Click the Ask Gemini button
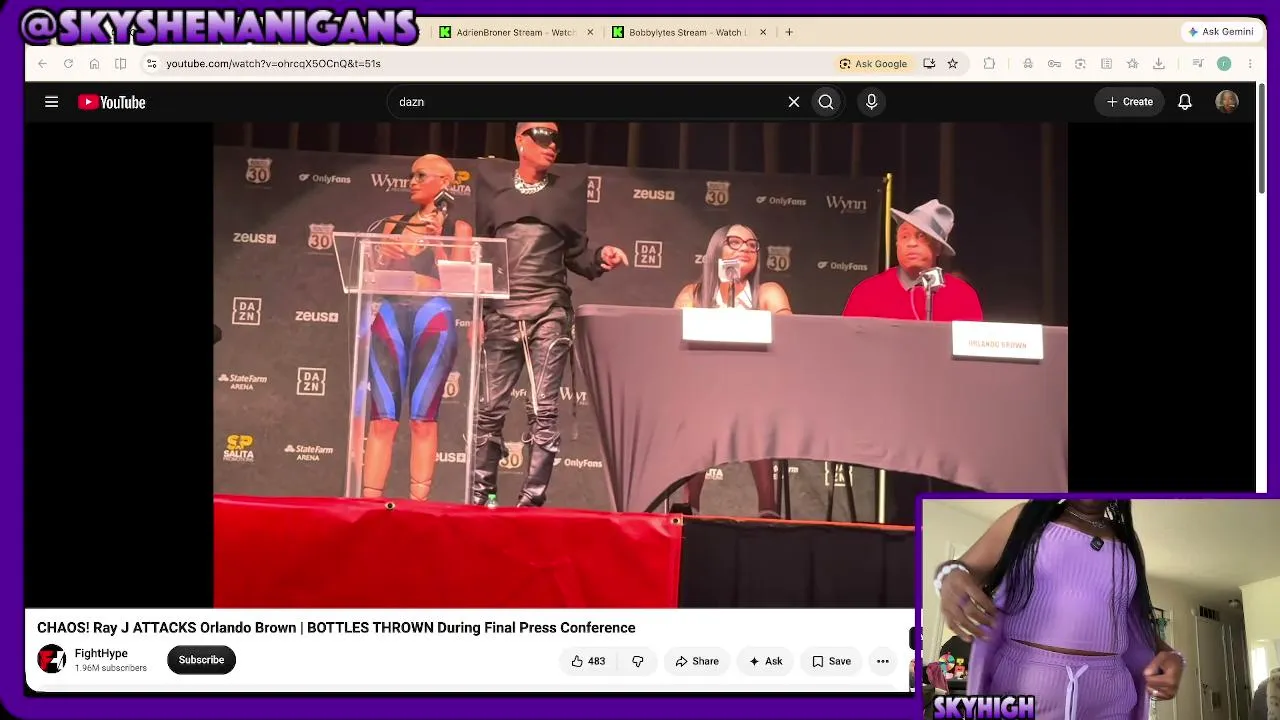Screen dimensions: 1280x720 [1219, 32]
